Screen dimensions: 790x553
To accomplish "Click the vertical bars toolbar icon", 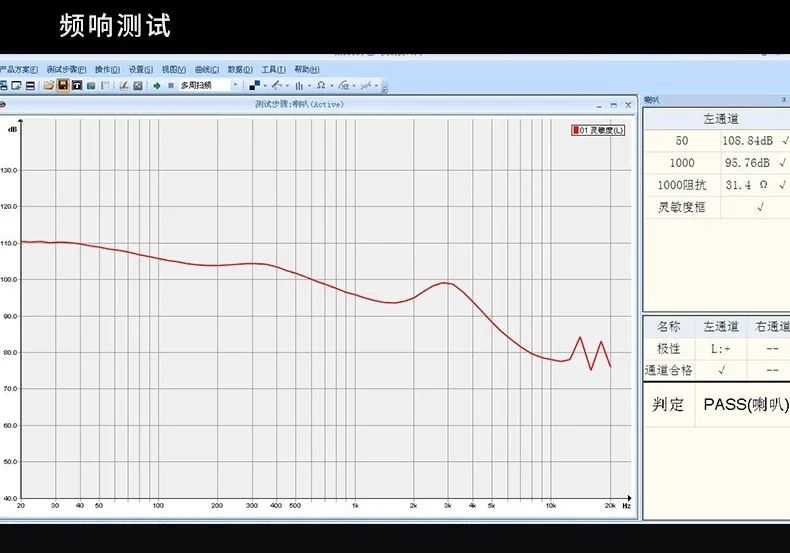I will (x=299, y=86).
